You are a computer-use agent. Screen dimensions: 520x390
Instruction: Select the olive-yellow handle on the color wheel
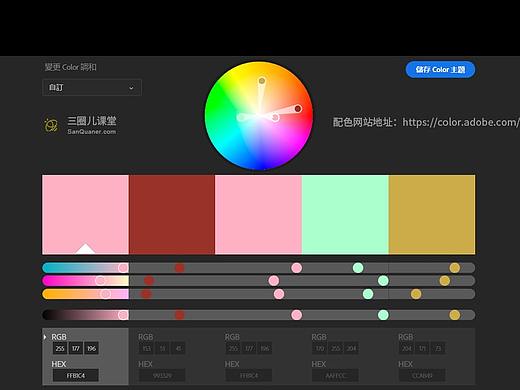[262, 81]
